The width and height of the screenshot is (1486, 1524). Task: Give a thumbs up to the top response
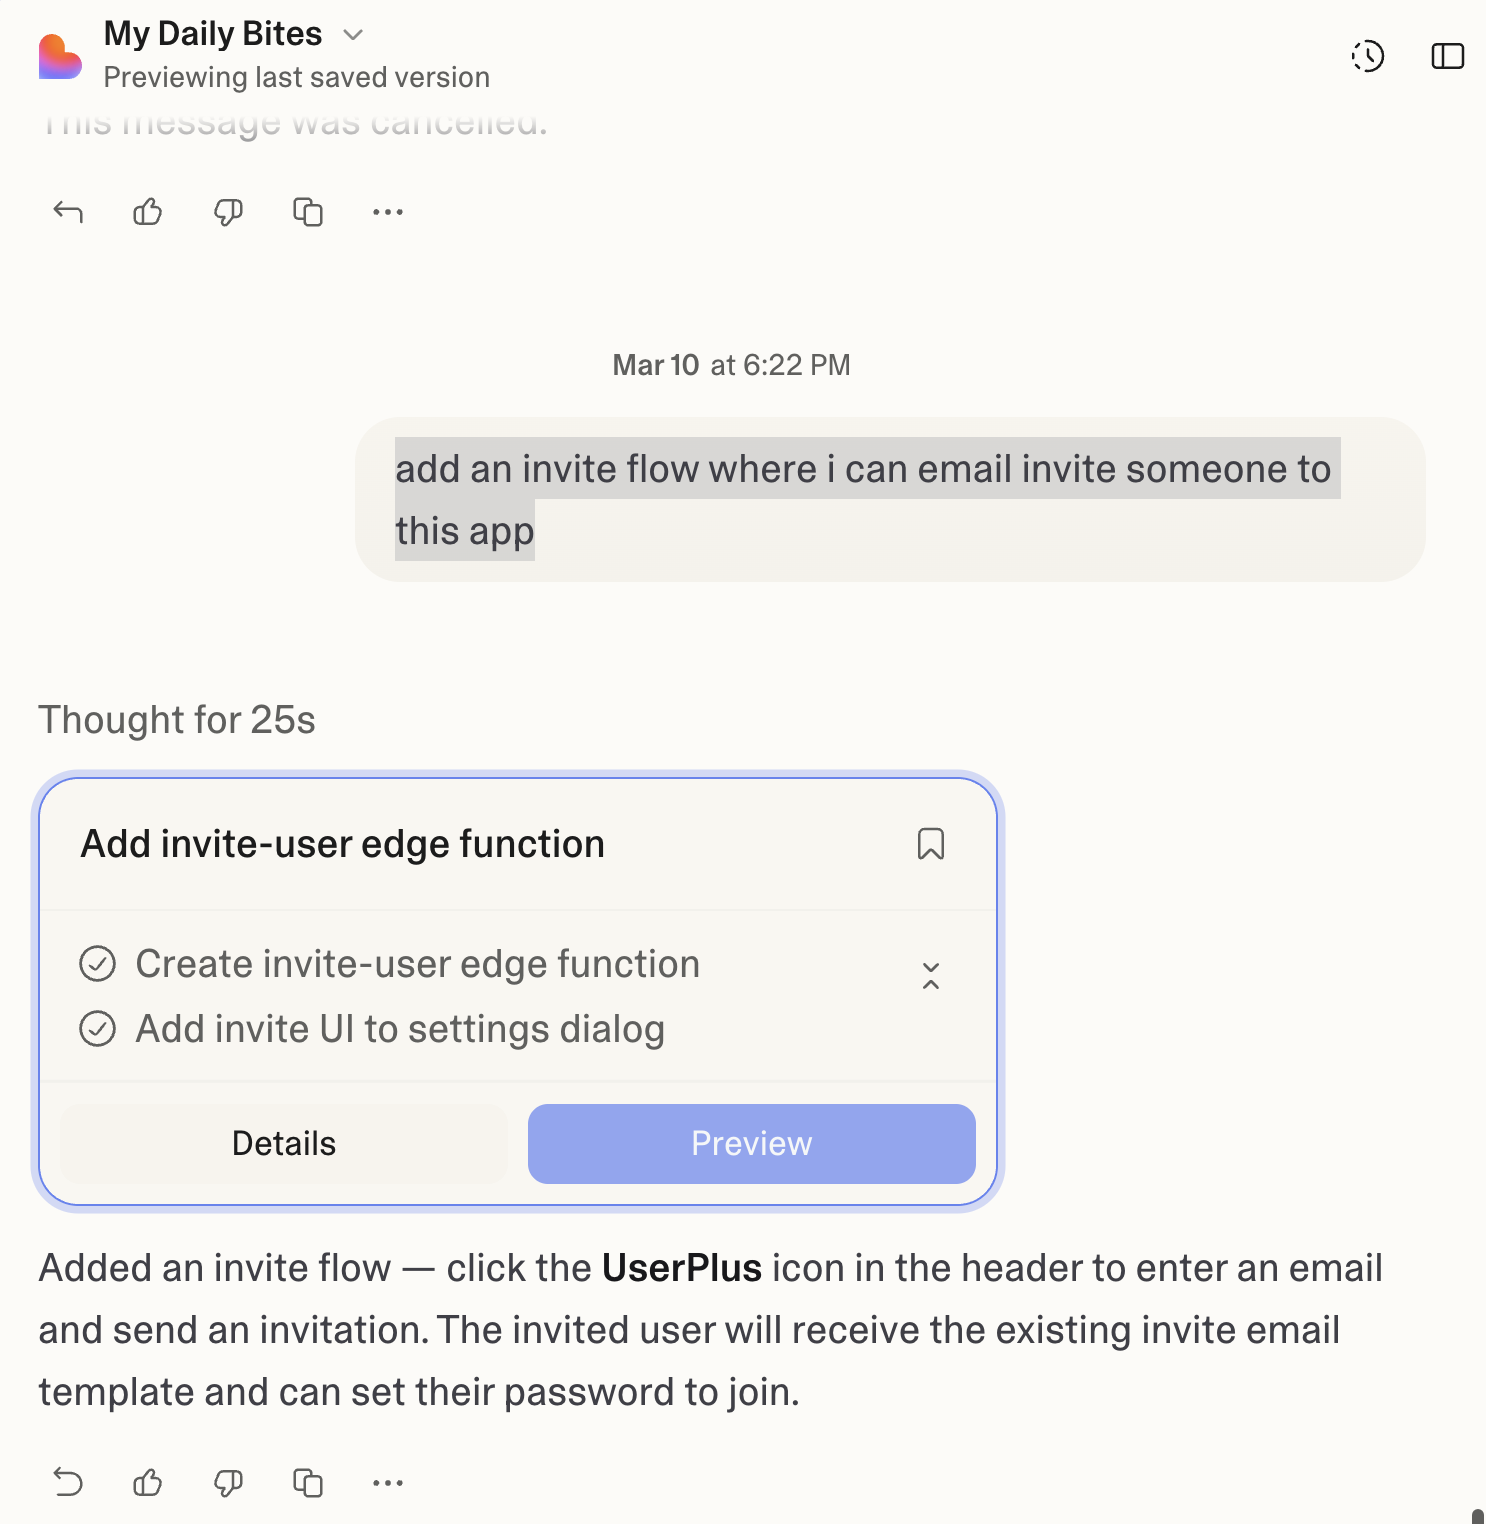pyautogui.click(x=146, y=211)
